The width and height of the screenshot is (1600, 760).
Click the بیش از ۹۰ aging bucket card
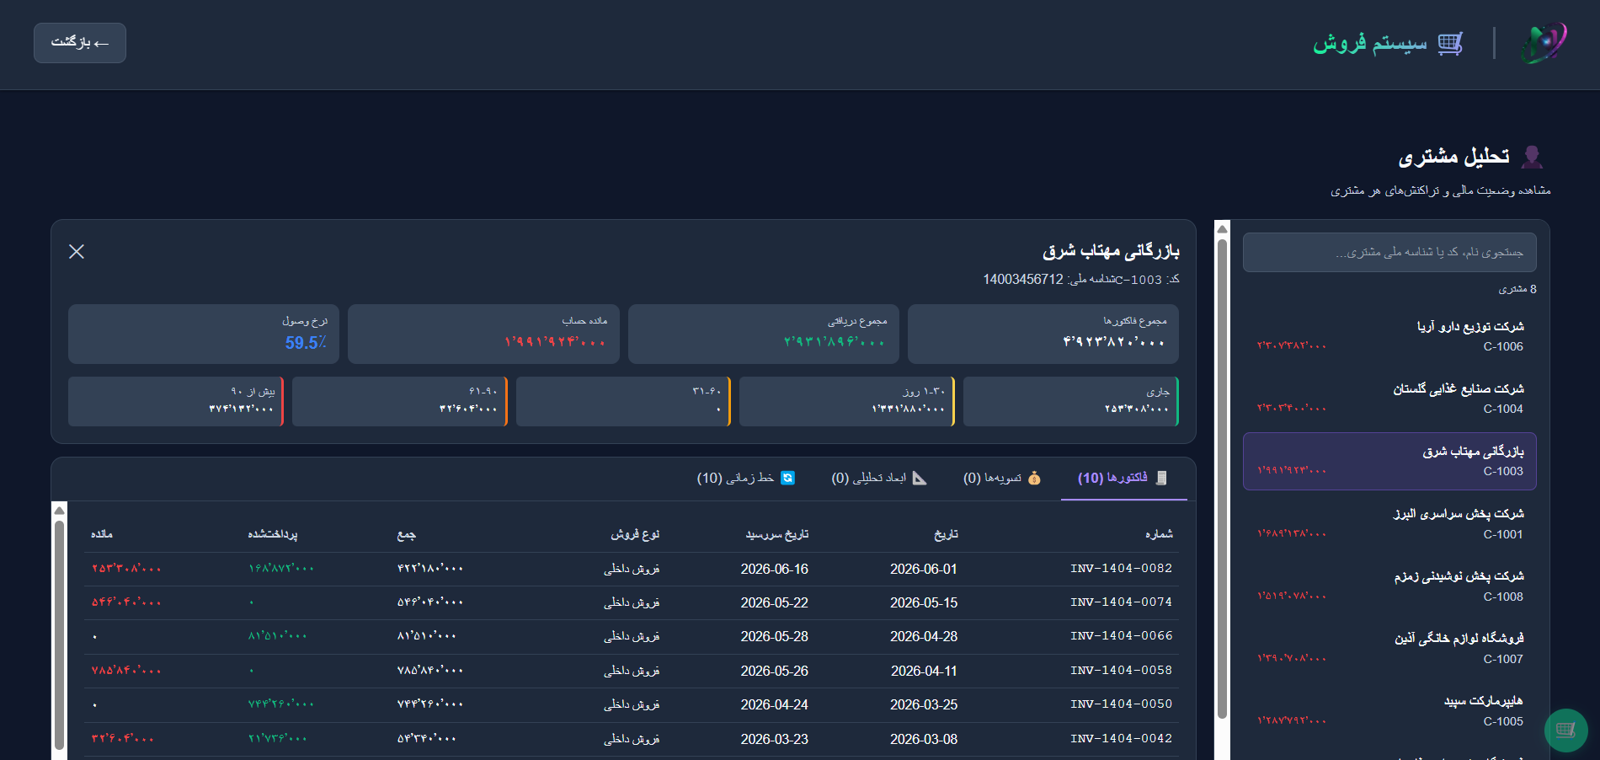tap(176, 401)
